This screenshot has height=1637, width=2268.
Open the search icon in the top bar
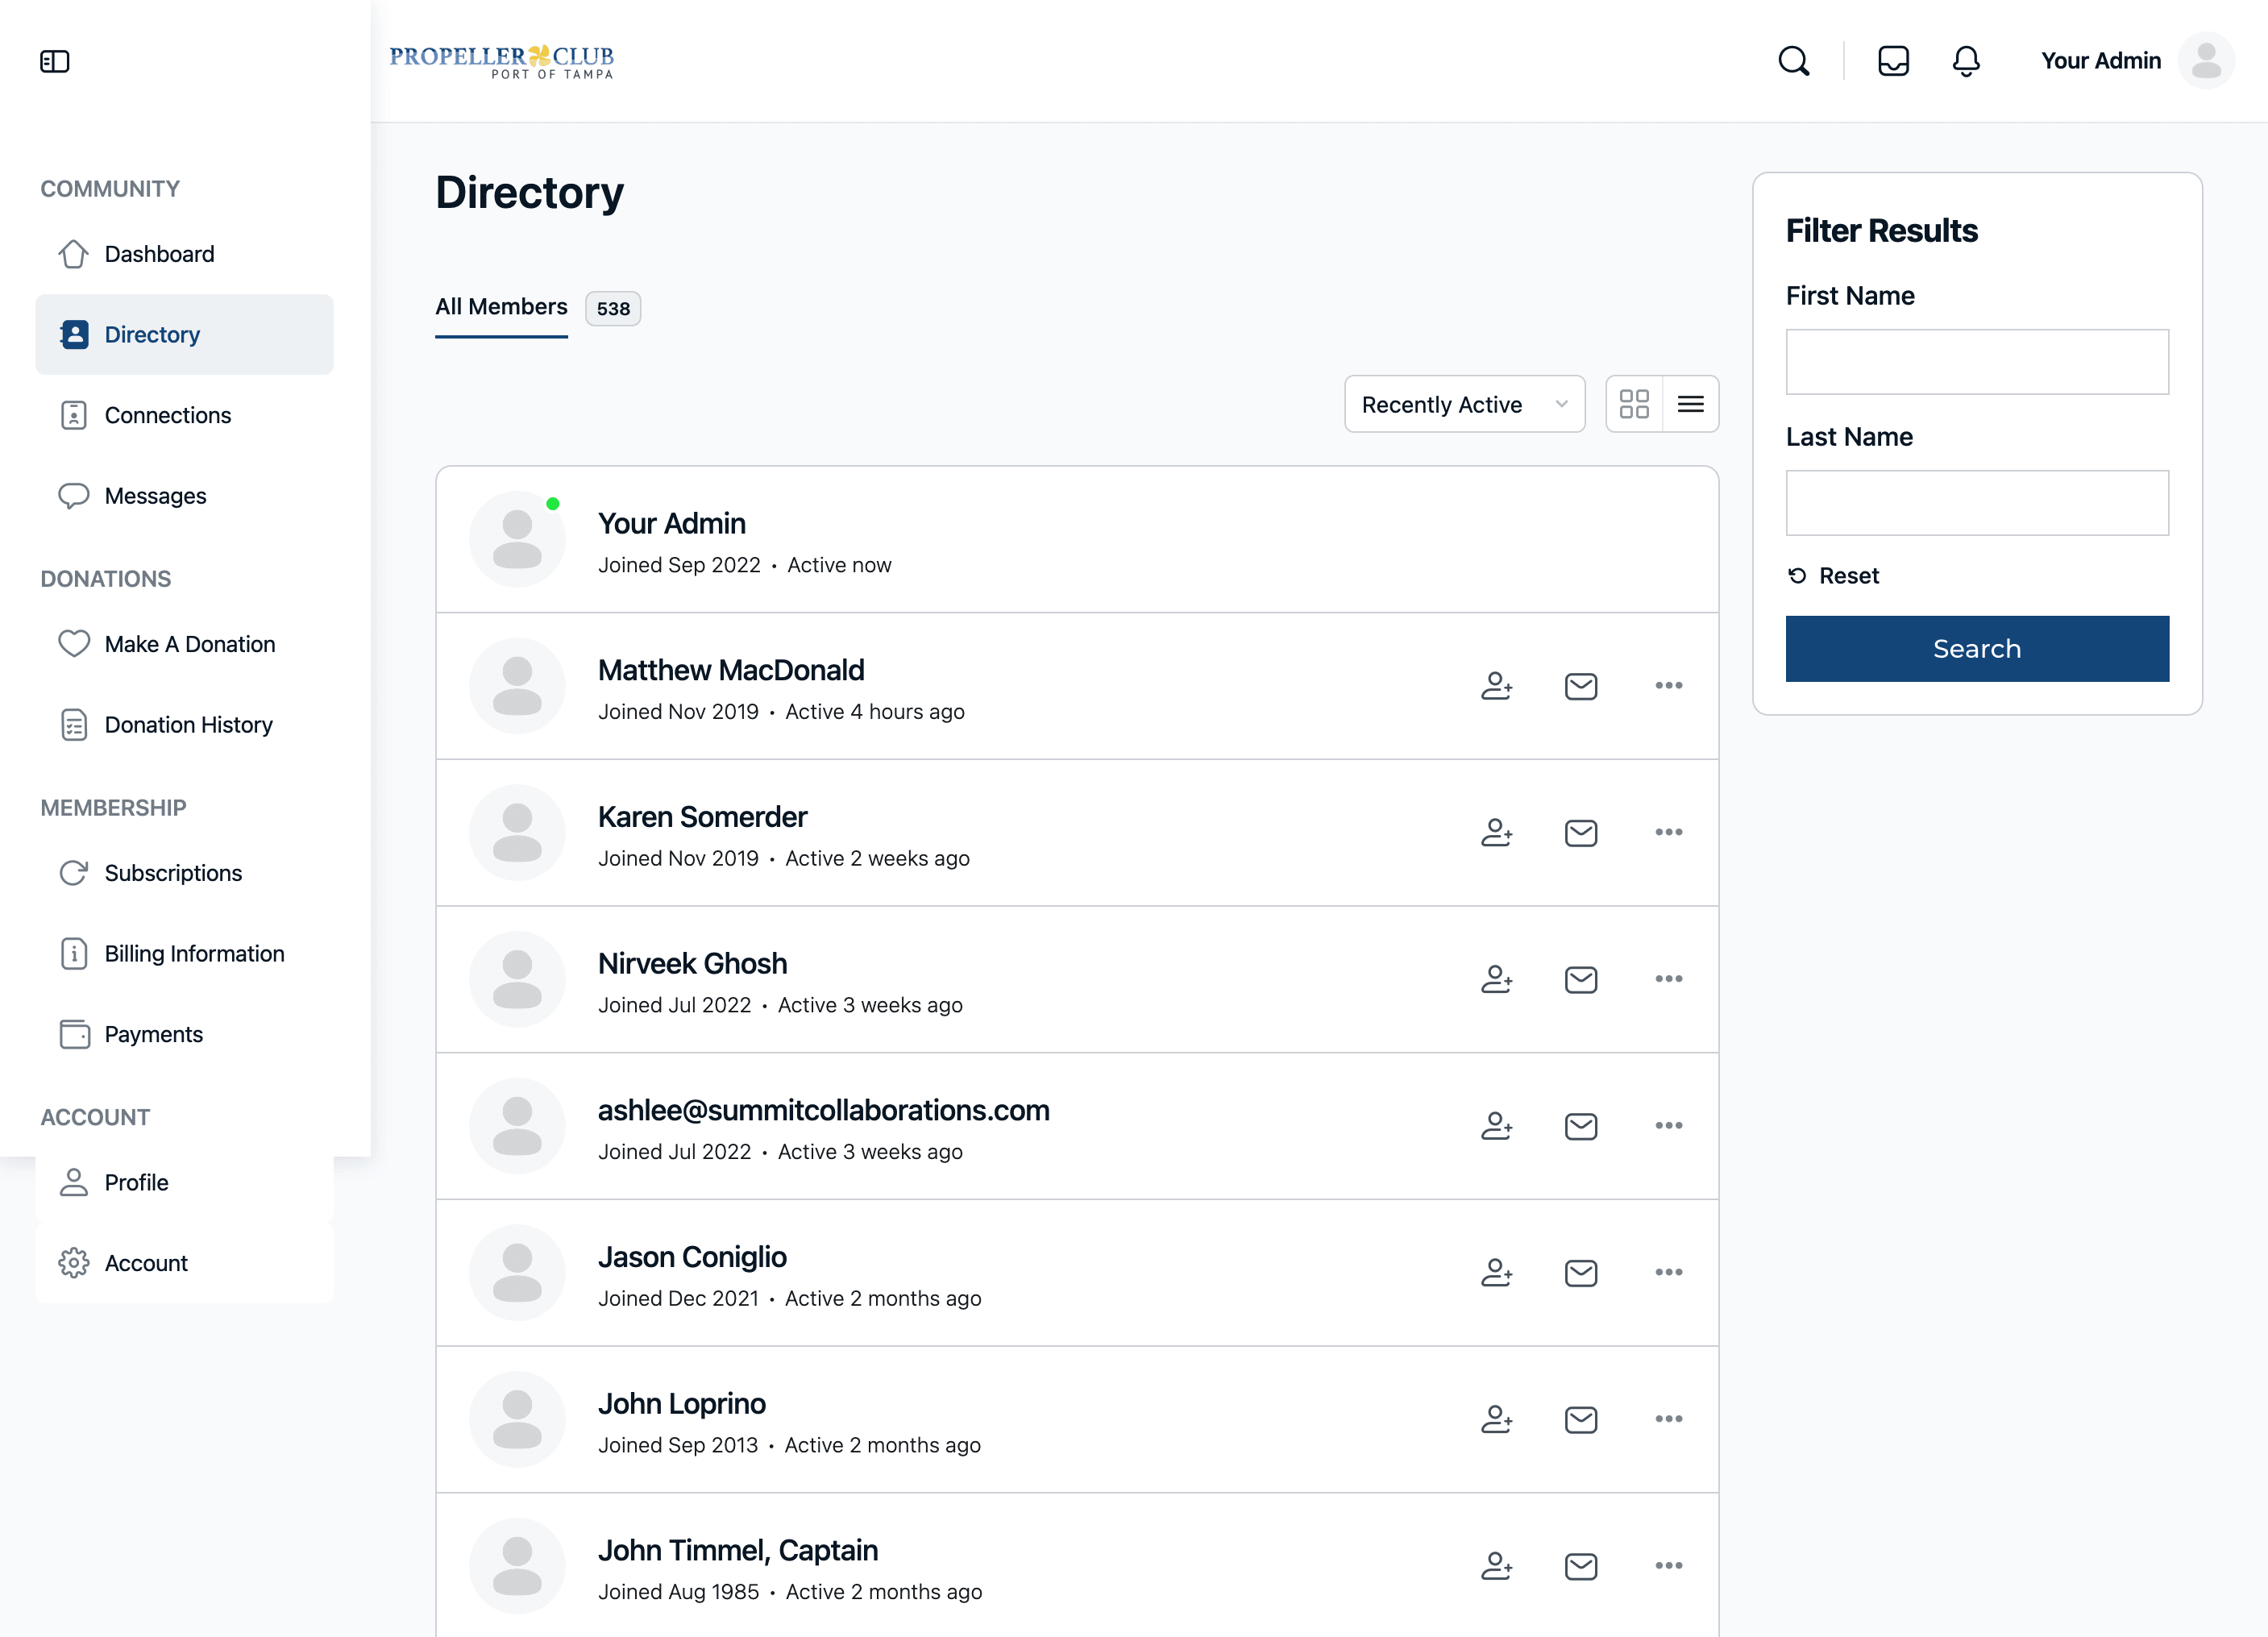coord(1793,61)
